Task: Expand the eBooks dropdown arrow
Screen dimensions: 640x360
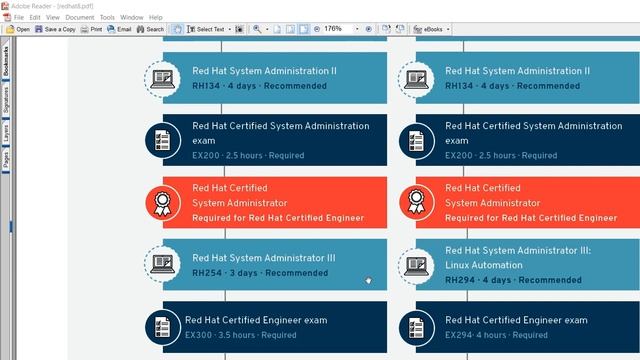Action: point(448,29)
